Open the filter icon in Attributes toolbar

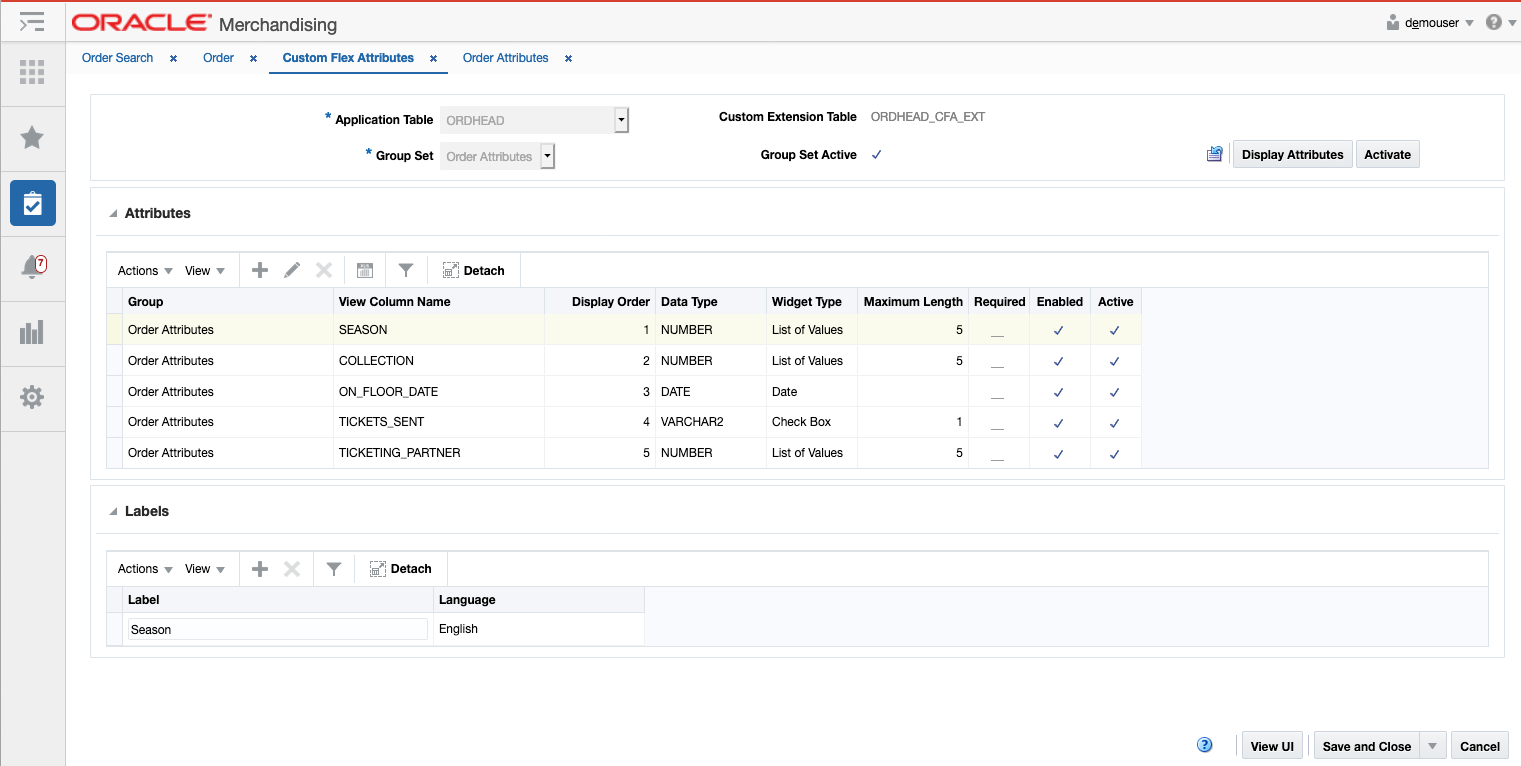point(405,269)
